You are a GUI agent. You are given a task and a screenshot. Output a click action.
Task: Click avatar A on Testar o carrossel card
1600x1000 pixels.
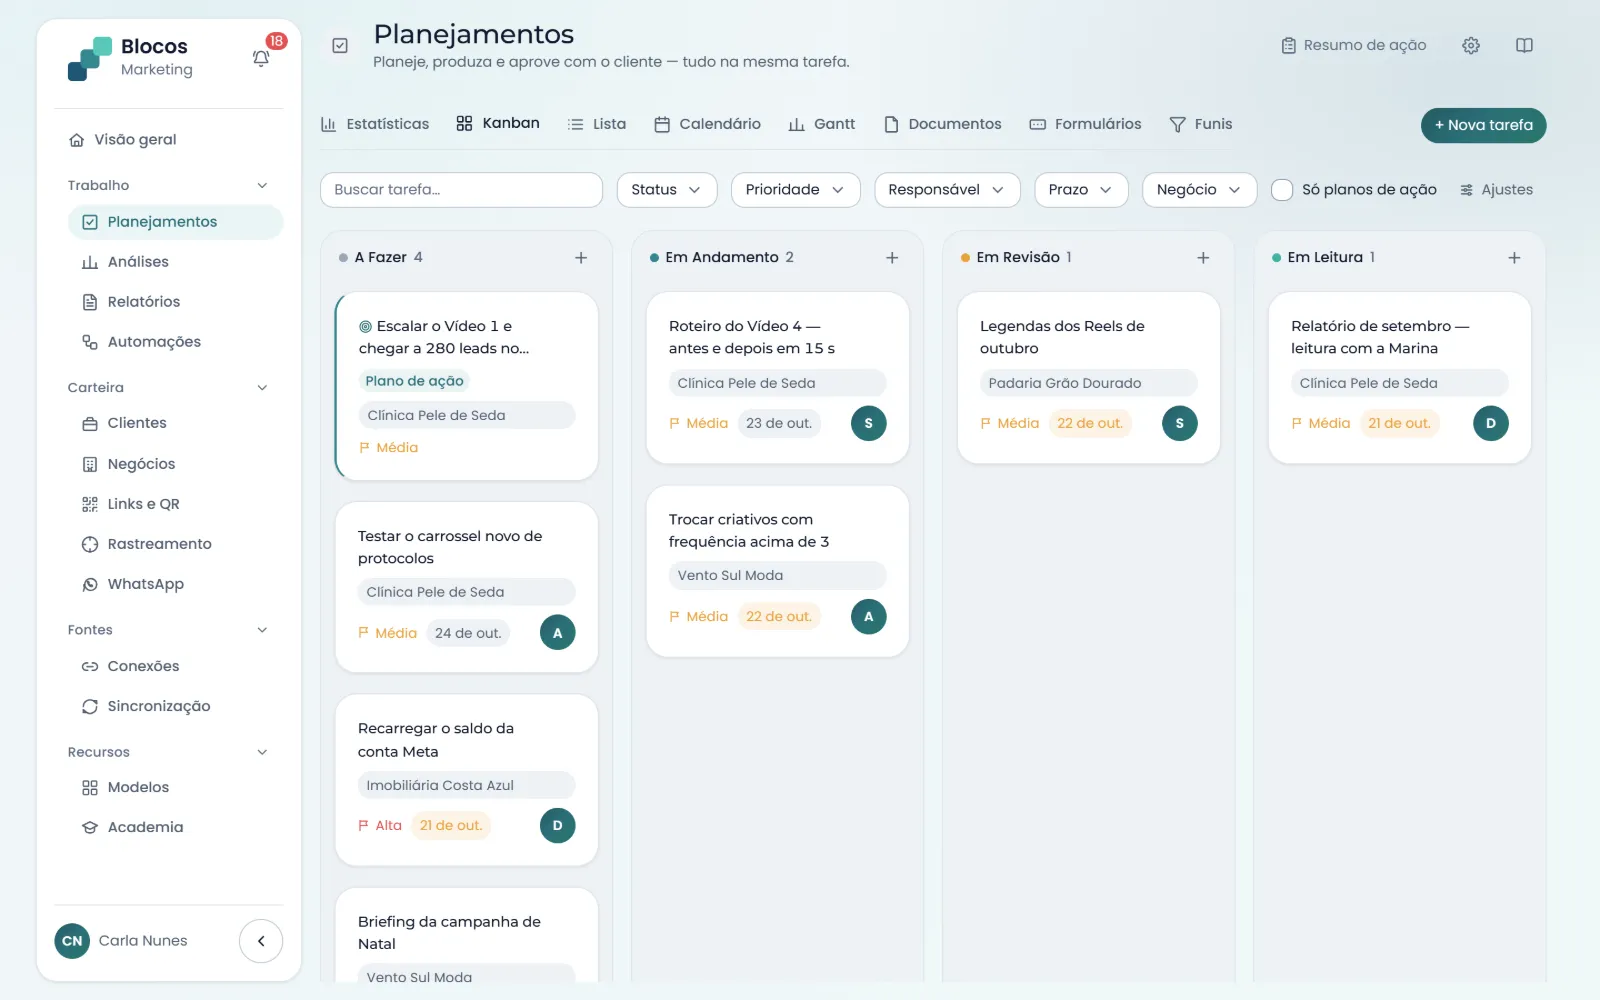(557, 632)
